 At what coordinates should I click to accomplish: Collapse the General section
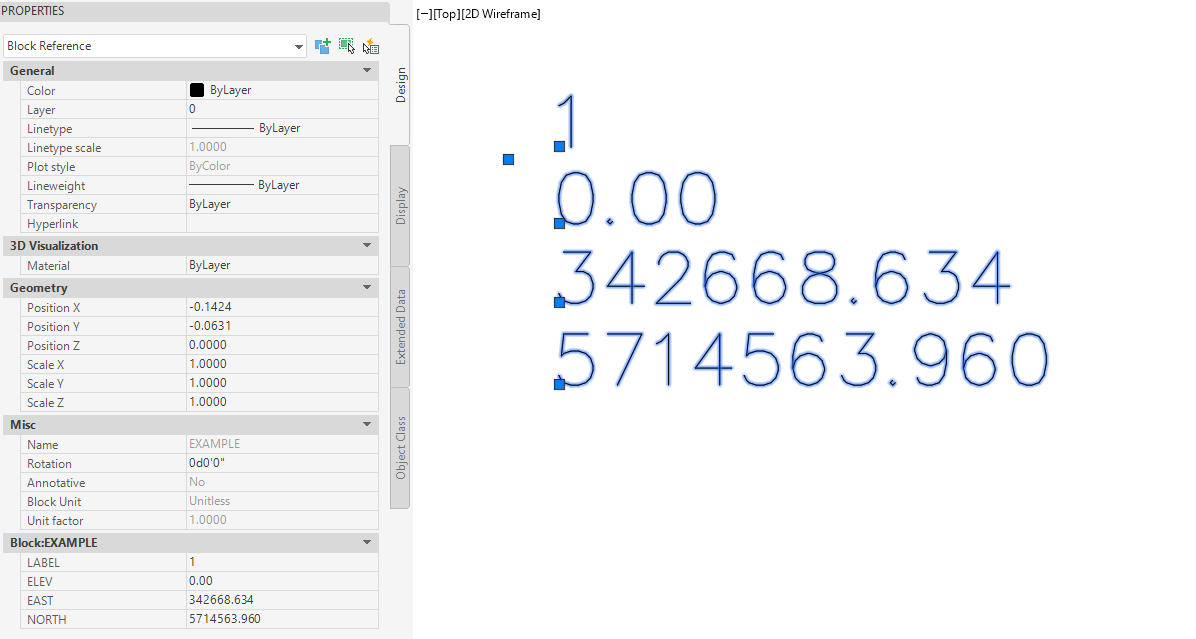(367, 71)
